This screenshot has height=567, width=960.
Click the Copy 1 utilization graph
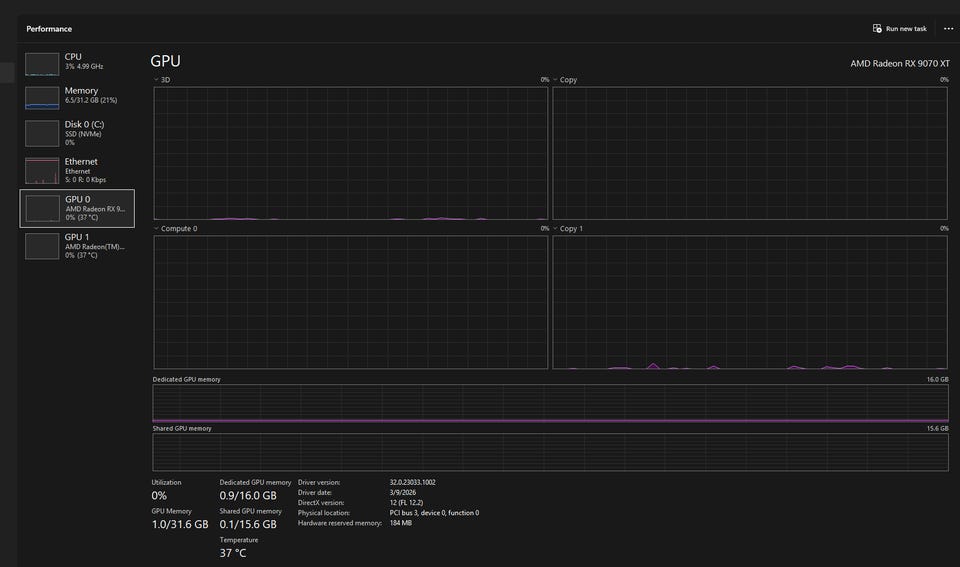tap(750, 302)
